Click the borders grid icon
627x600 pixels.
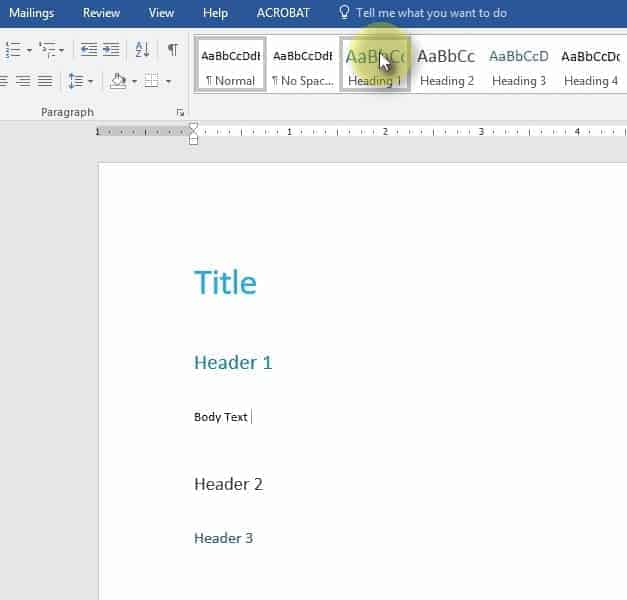(x=150, y=80)
